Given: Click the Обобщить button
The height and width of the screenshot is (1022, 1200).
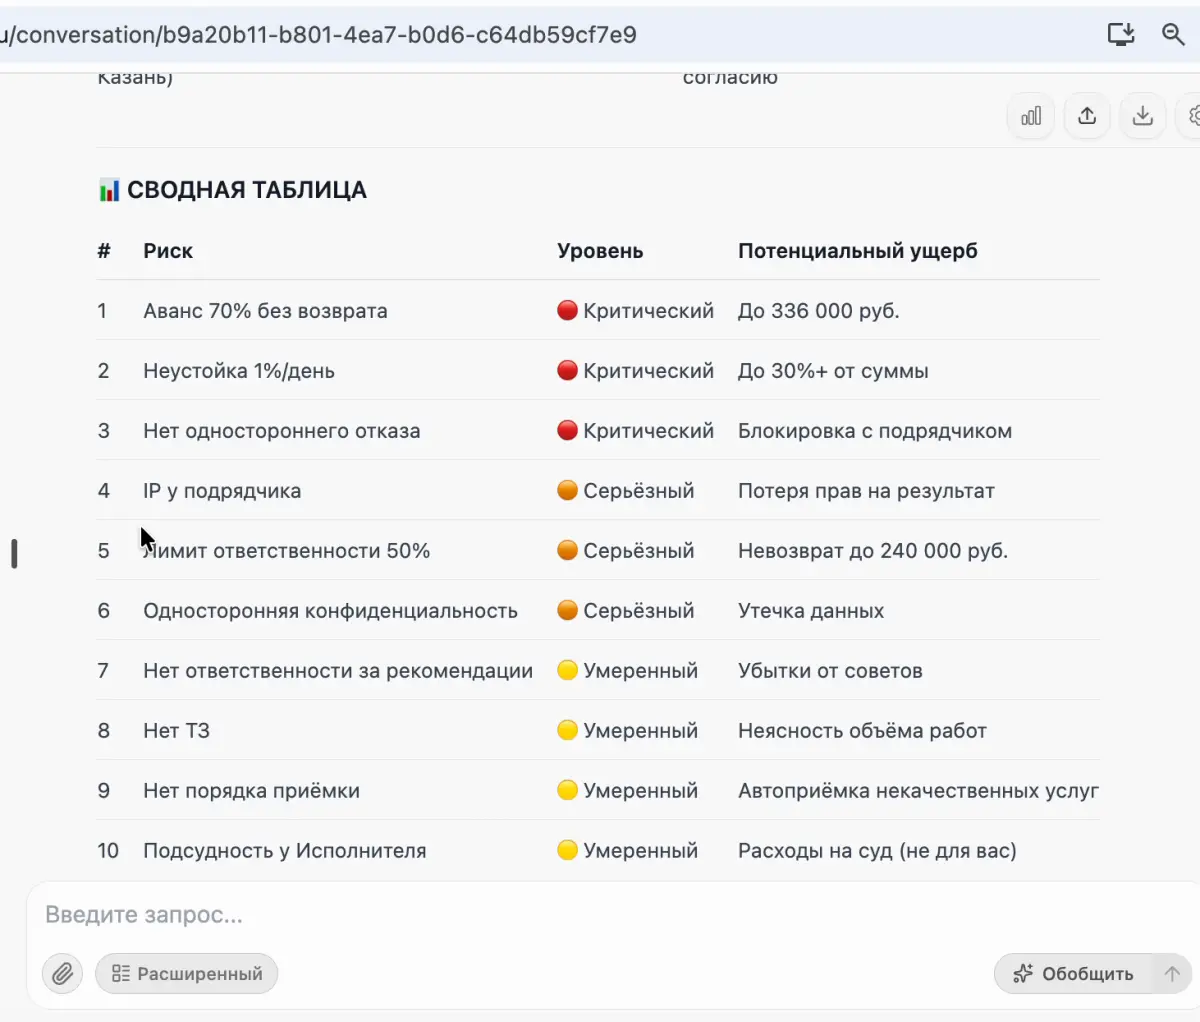Looking at the screenshot, I should click(1073, 973).
